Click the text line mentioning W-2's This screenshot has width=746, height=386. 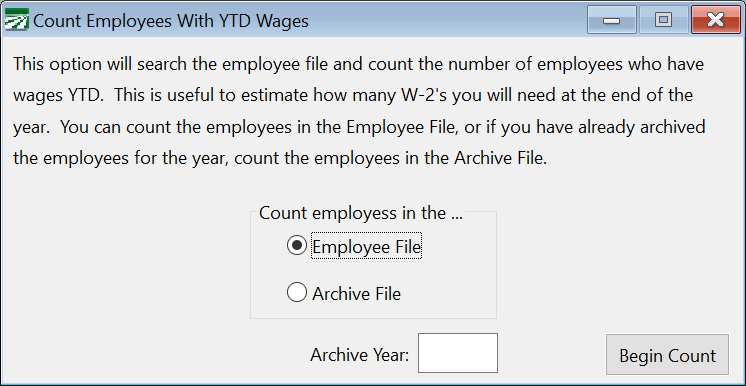353,95
